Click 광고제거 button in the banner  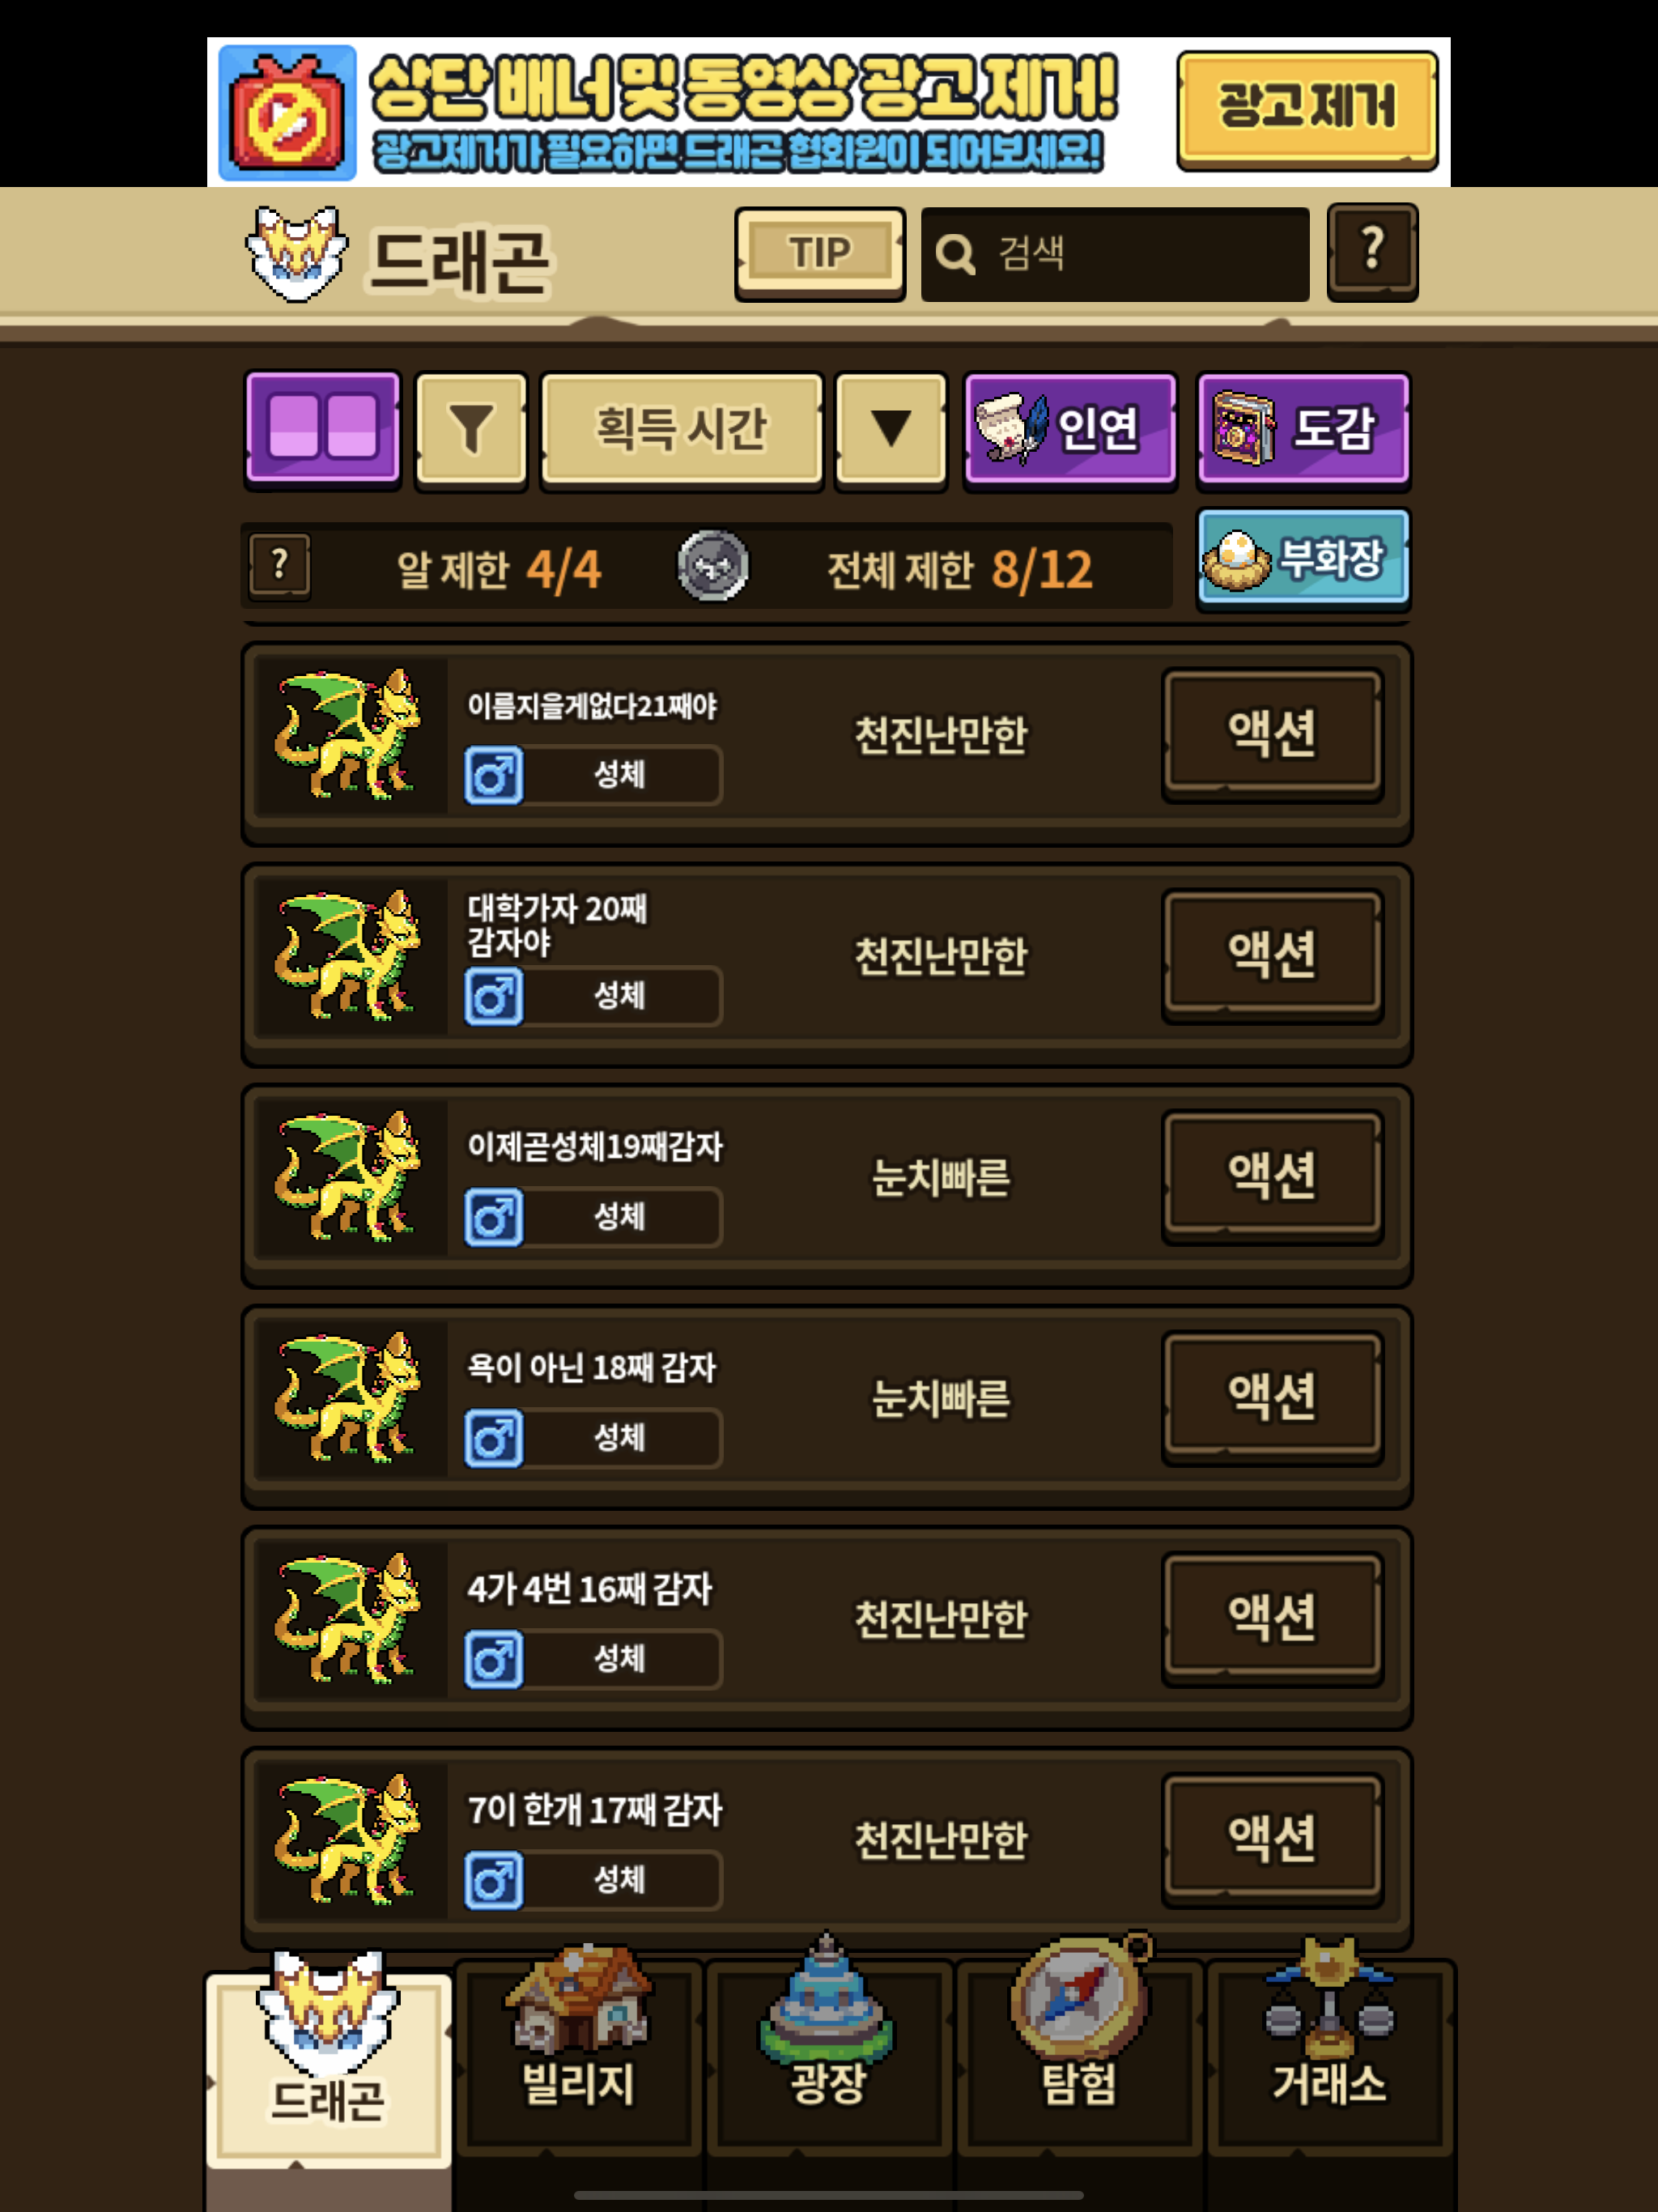click(1307, 110)
